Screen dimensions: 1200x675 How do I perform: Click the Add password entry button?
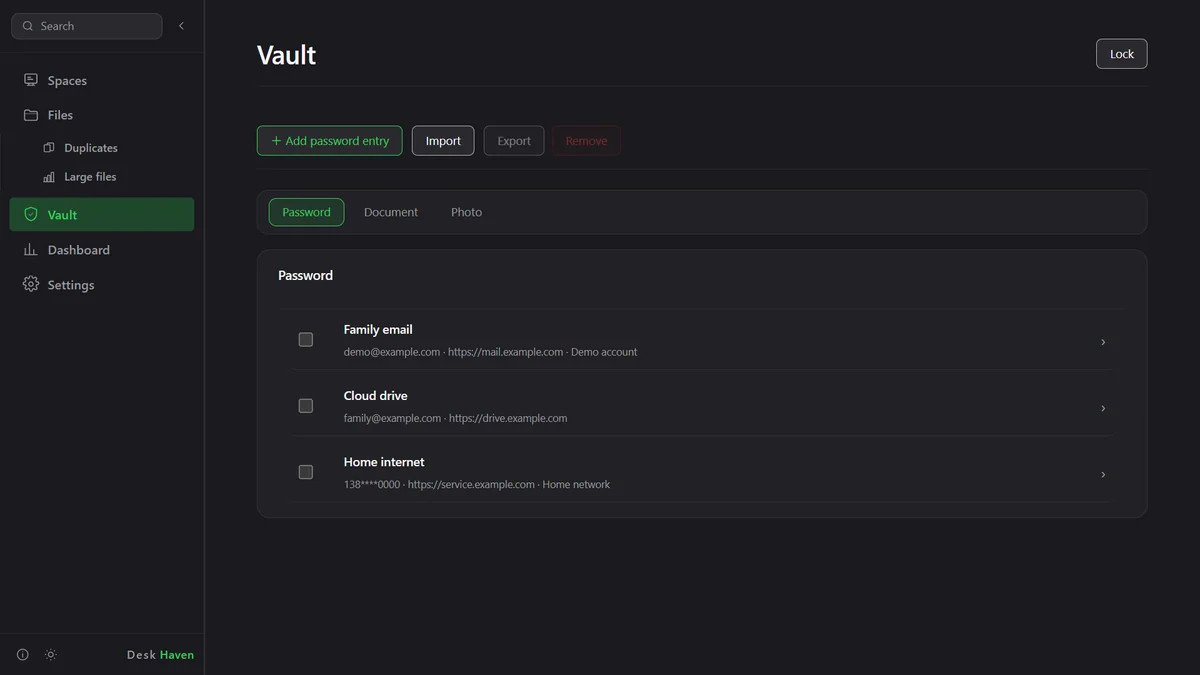tap(330, 141)
